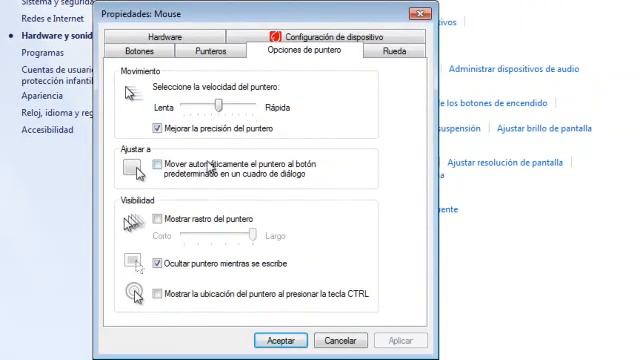Switch to the Botones tab
The width and height of the screenshot is (640, 360).
pos(139,51)
